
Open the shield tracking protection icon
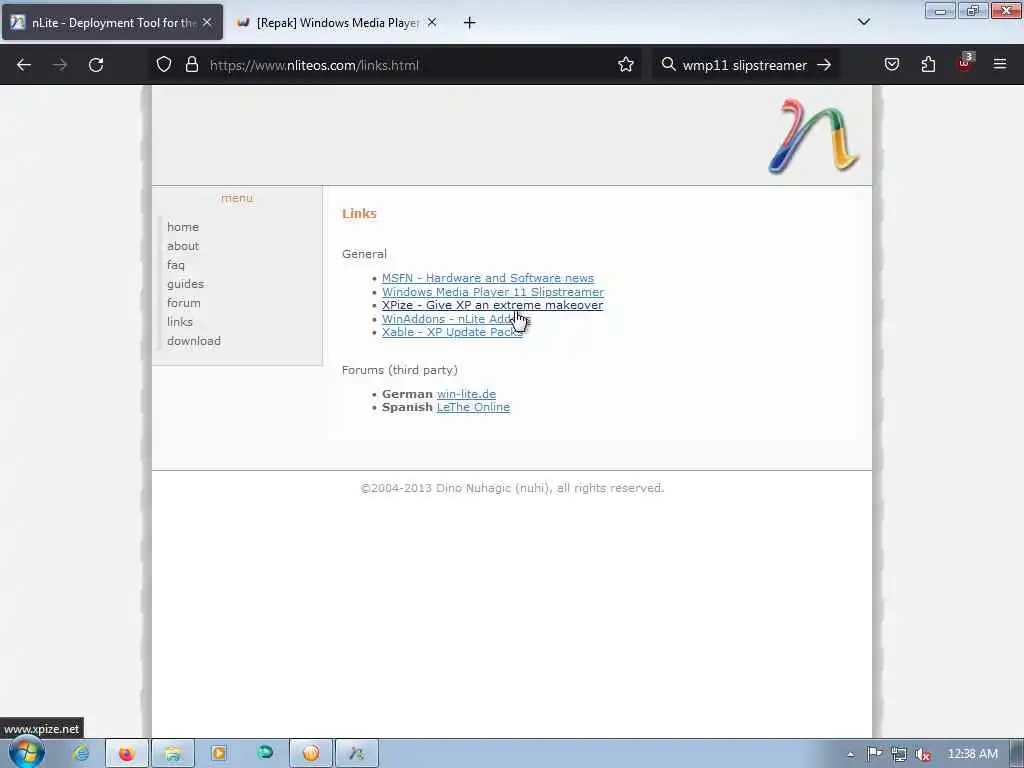164,65
